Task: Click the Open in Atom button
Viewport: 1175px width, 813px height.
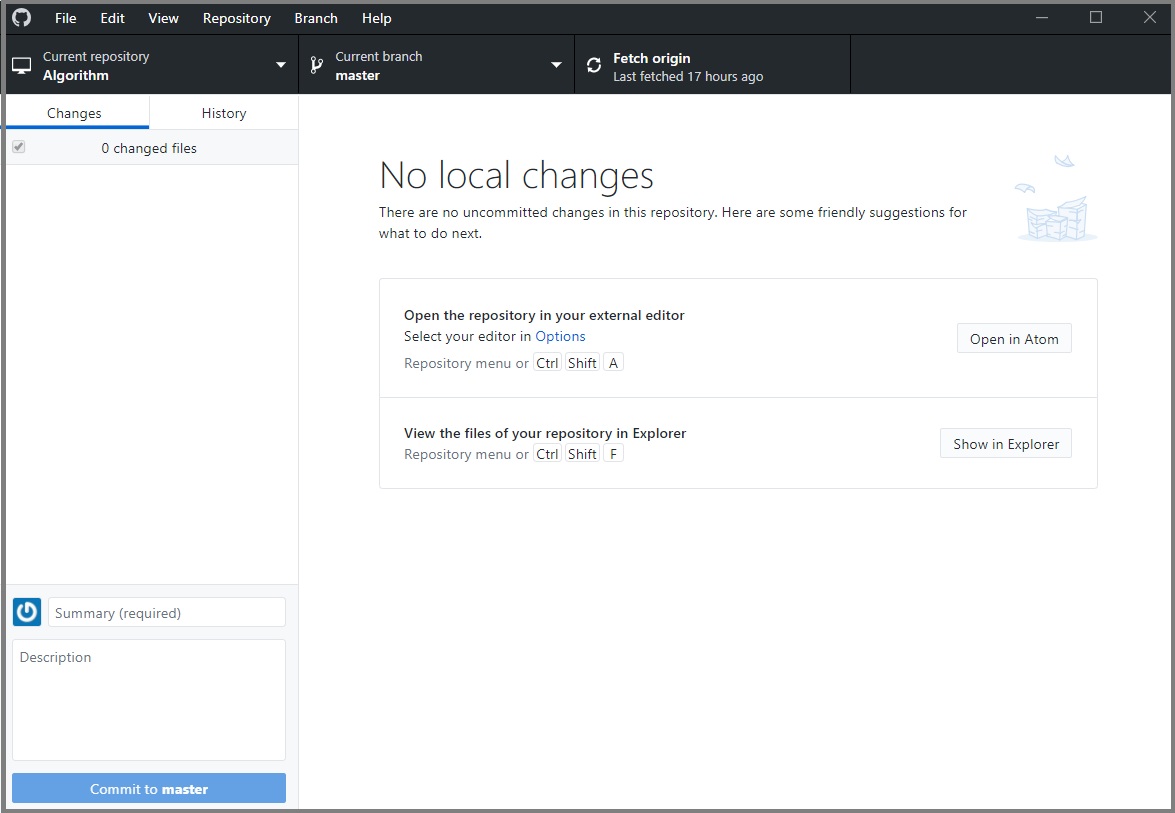Action: coord(1014,339)
